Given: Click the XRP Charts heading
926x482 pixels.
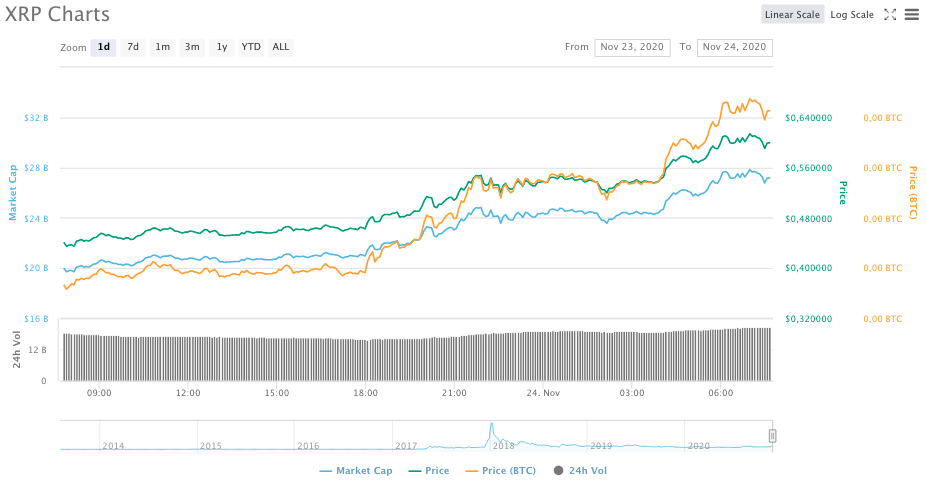Looking at the screenshot, I should coord(57,14).
